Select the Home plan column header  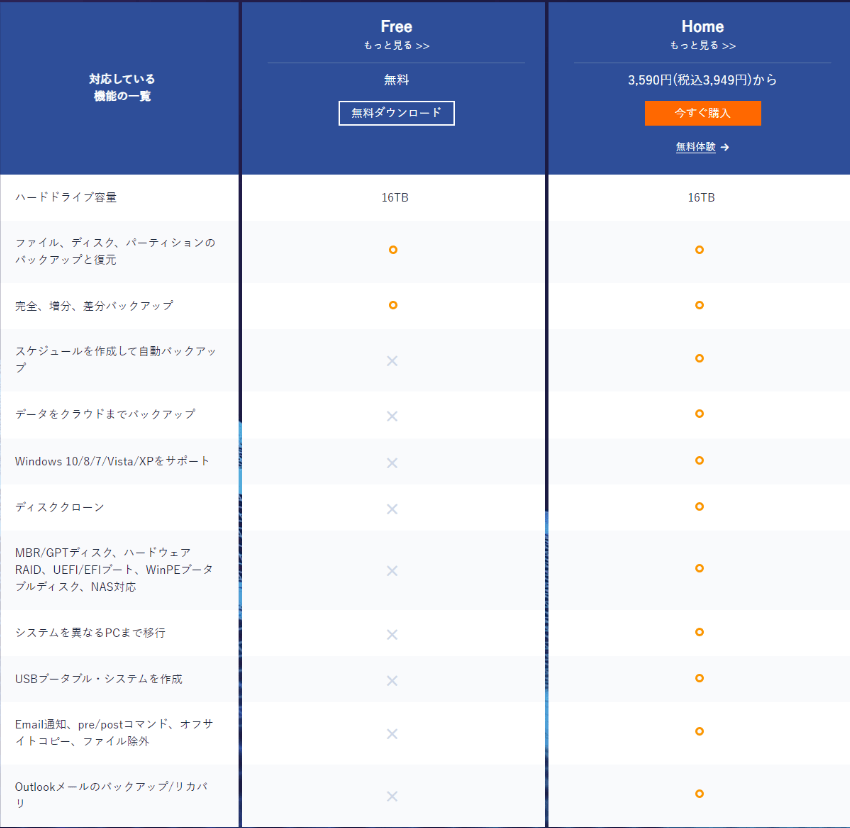click(702, 26)
